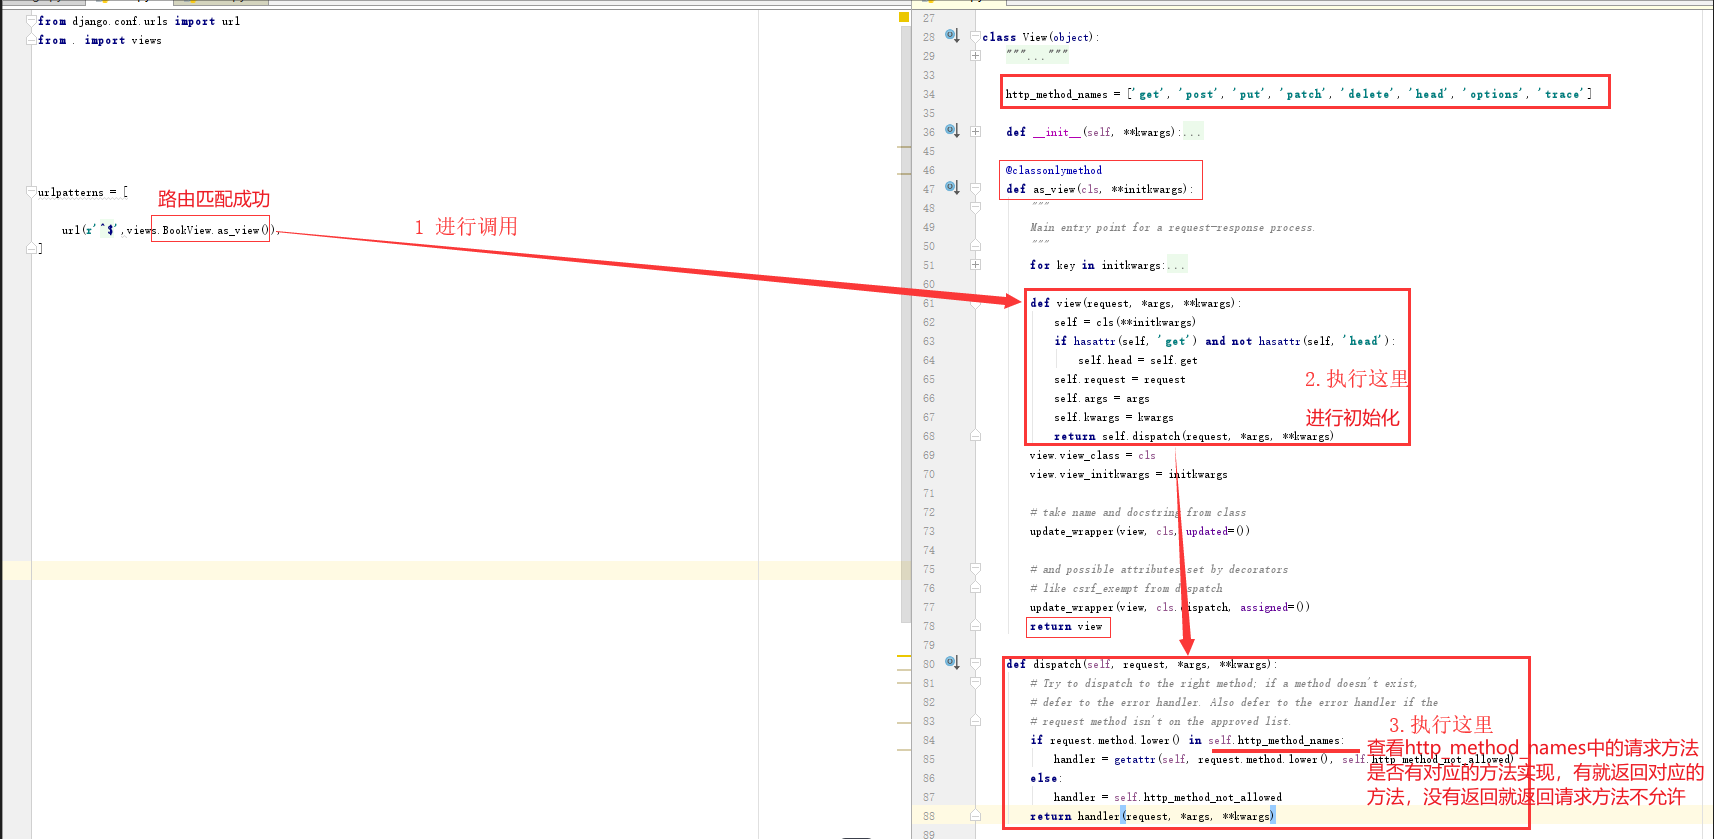
Task: Click the 'return view' statement
Action: pos(1066,626)
